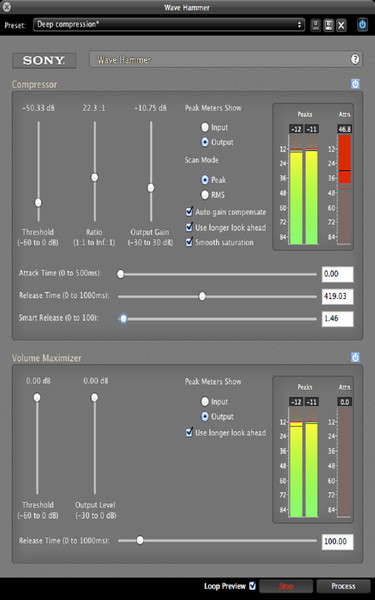Image resolution: width=375 pixels, height=600 pixels.
Task: Click the Wave Hammer help question mark icon
Action: pyautogui.click(x=355, y=59)
